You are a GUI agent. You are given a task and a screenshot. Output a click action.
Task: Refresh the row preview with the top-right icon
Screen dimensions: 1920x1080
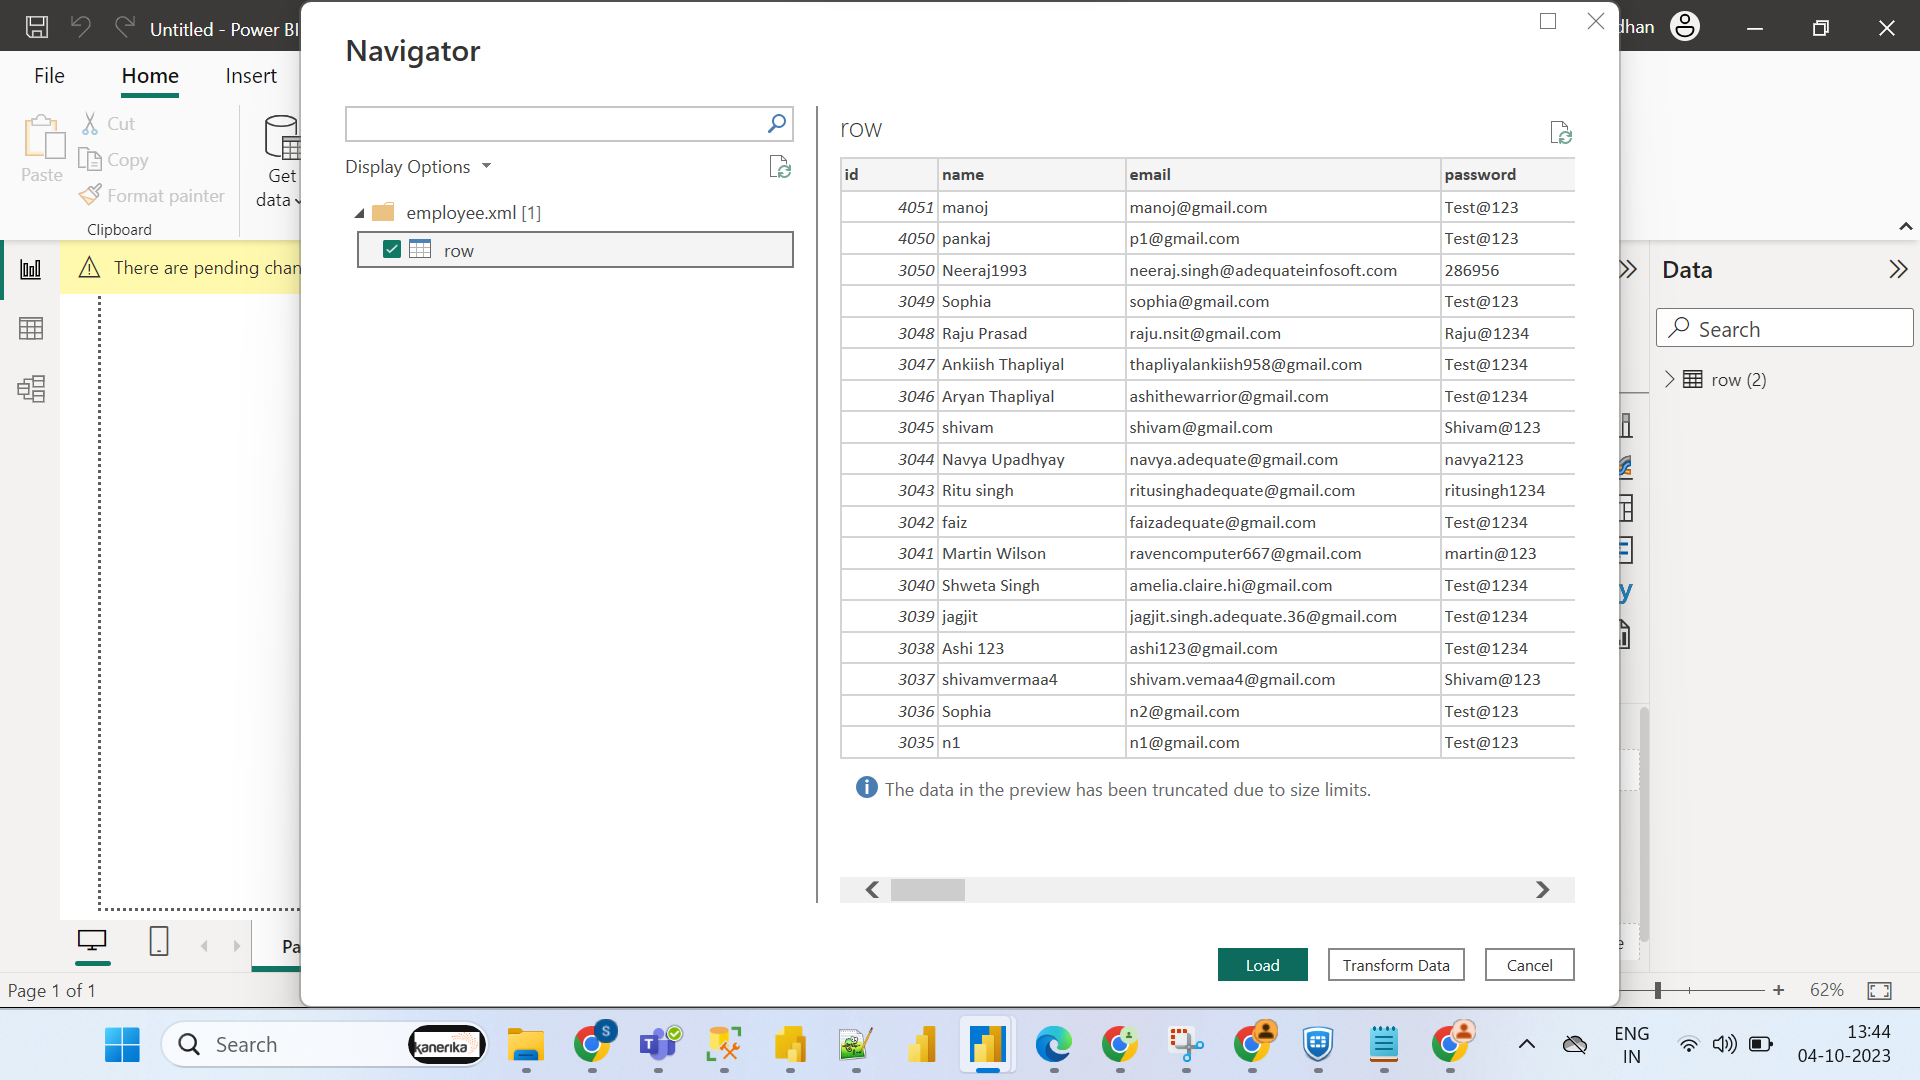point(1561,132)
